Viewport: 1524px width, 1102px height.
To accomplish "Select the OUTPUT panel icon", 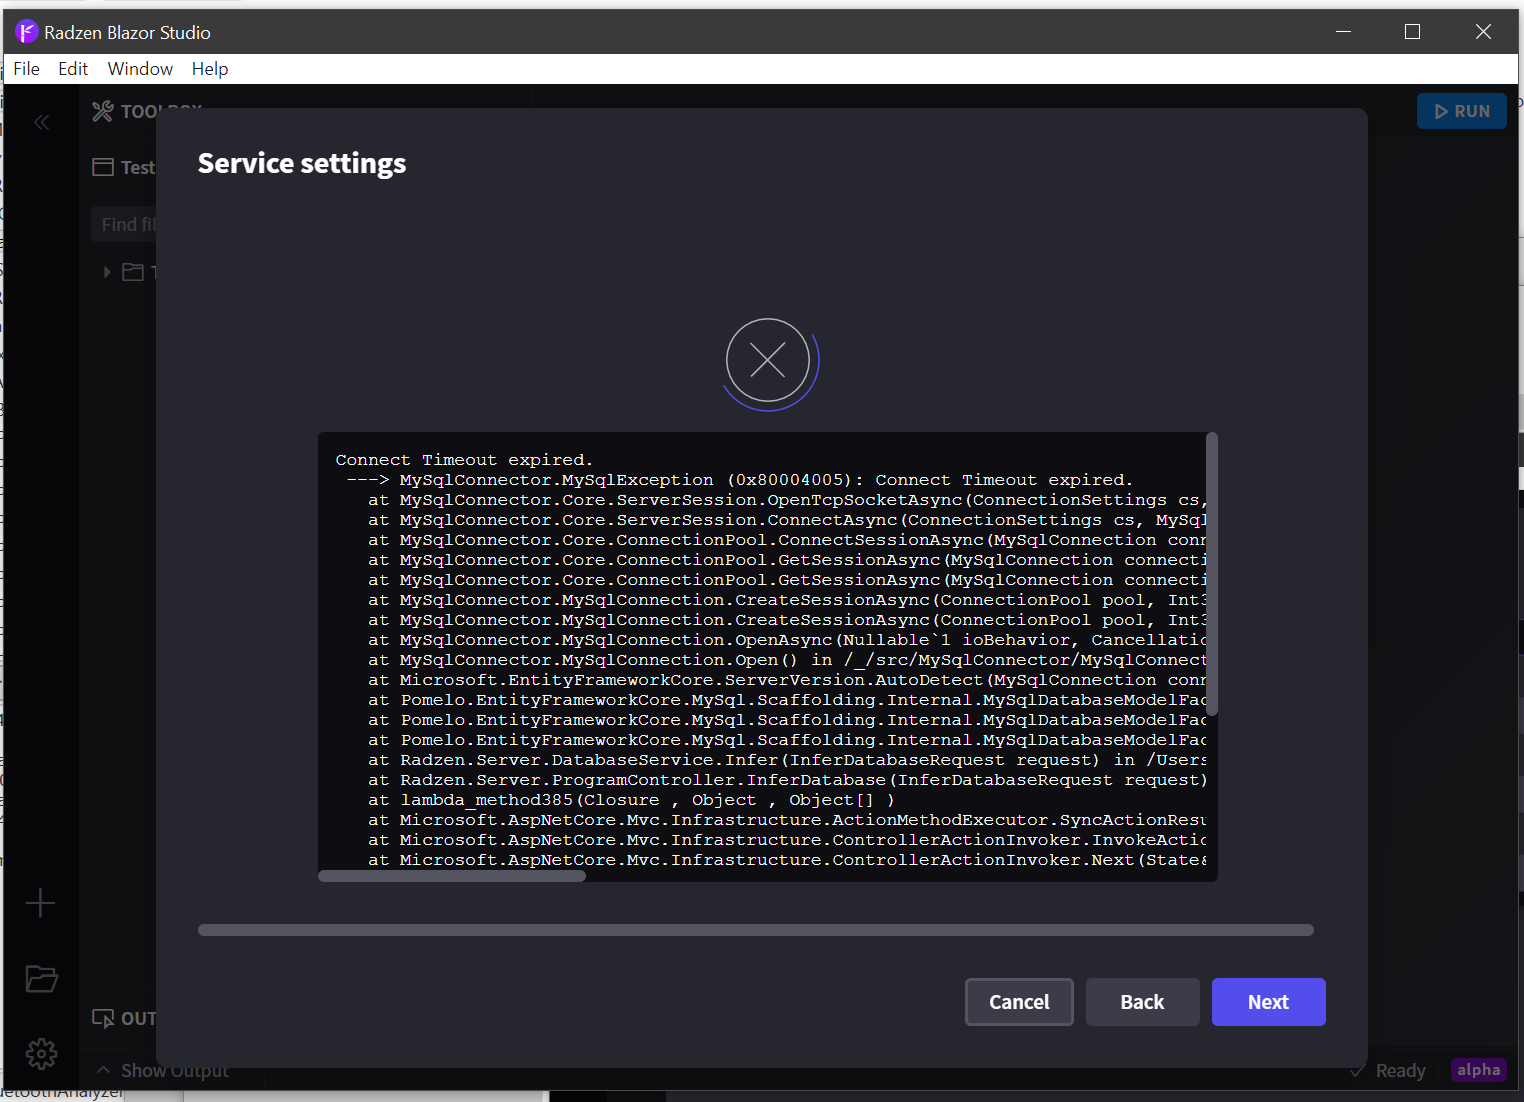I will pos(103,1018).
